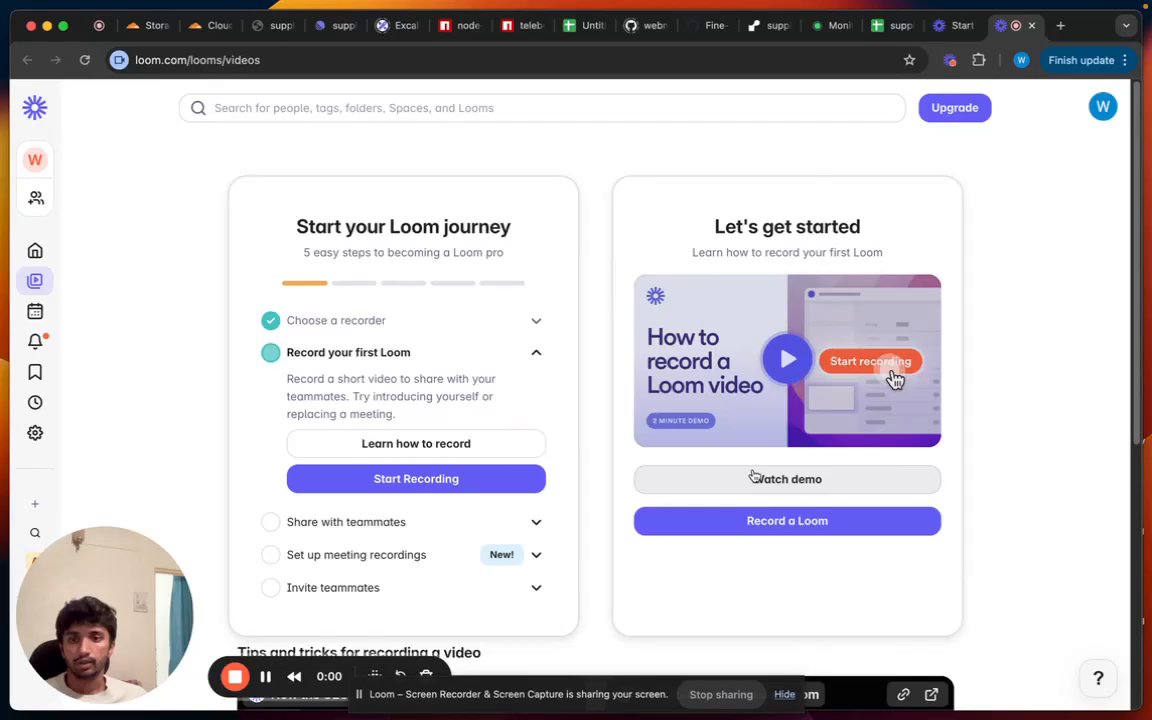This screenshot has height=720, width=1152.
Task: Open Meetings calendar icon in sidebar
Action: [x=35, y=312]
